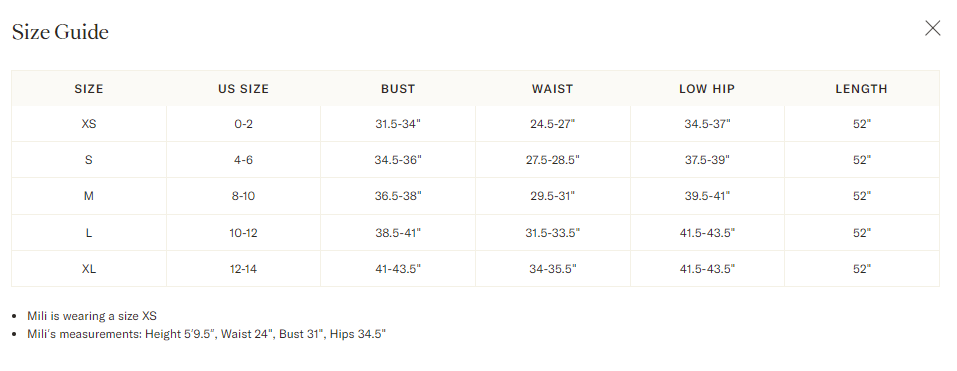Click the 31.5-34" bust measurement

click(x=398, y=124)
